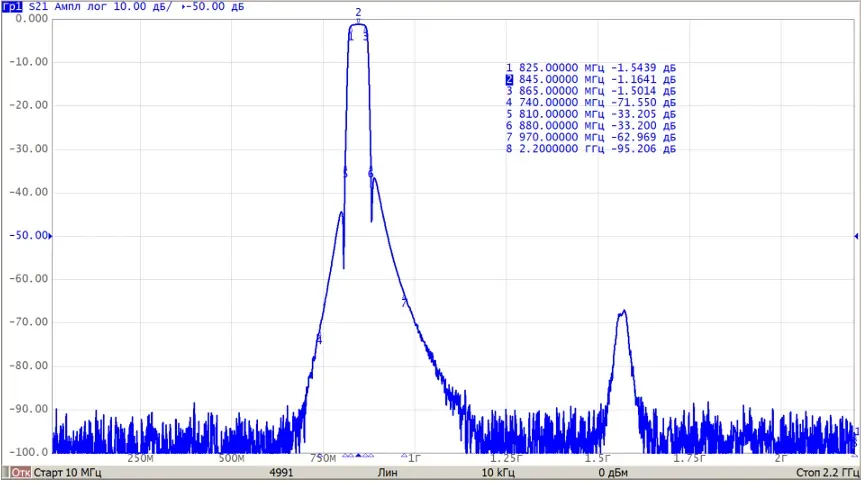Click marker row 6 880.00000 МГц
Screen dimensions: 861x481
[591, 125]
